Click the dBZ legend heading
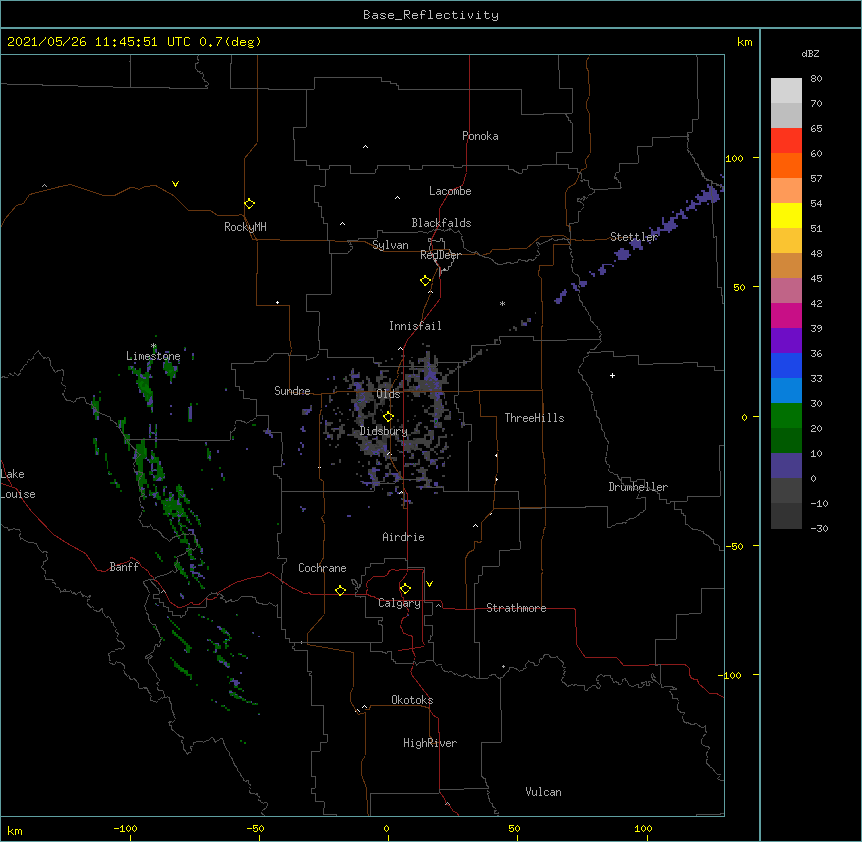862x842 pixels. pos(810,54)
